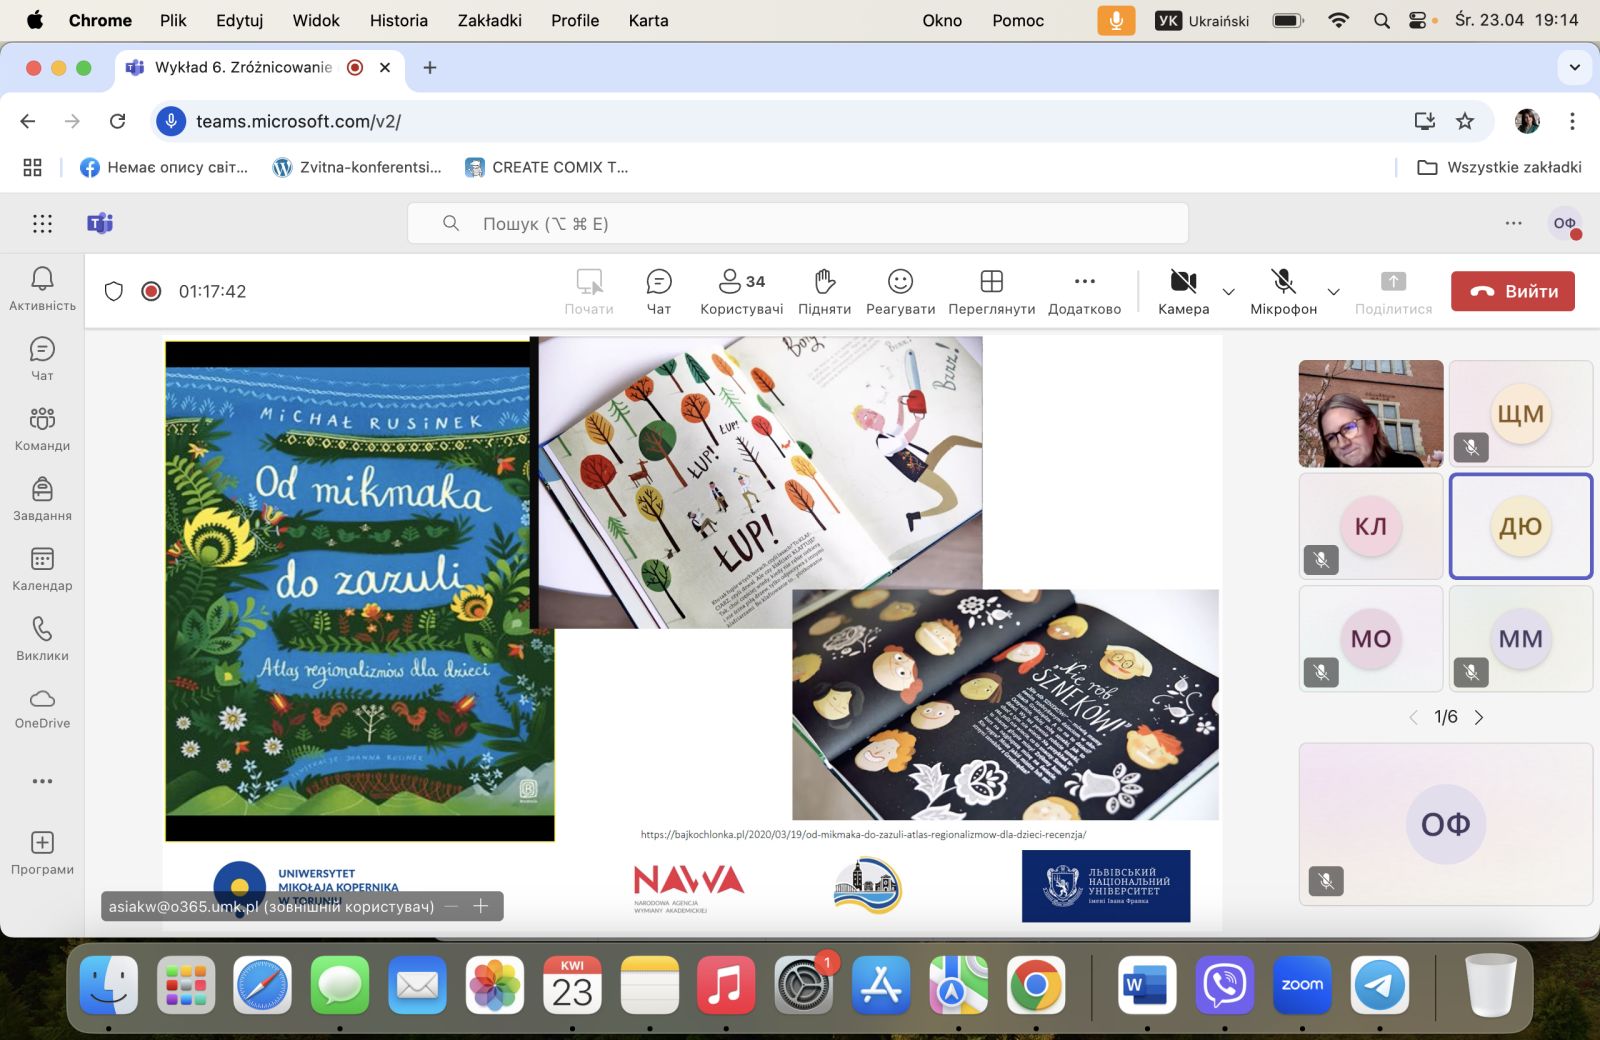Expand camera options dropdown arrow
1600x1040 pixels.
1229,292
